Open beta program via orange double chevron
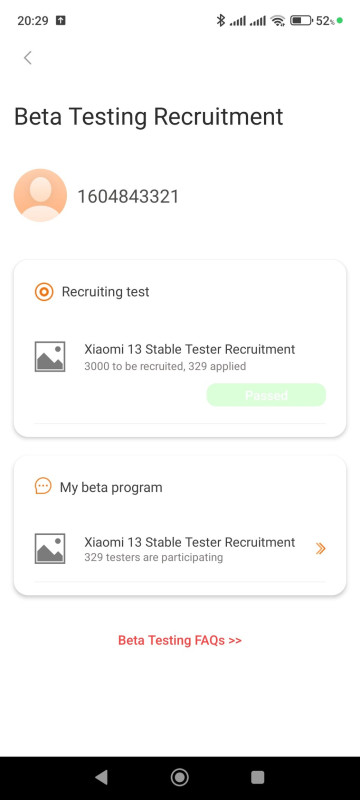Screen dimensions: 360x800 click(x=320, y=548)
